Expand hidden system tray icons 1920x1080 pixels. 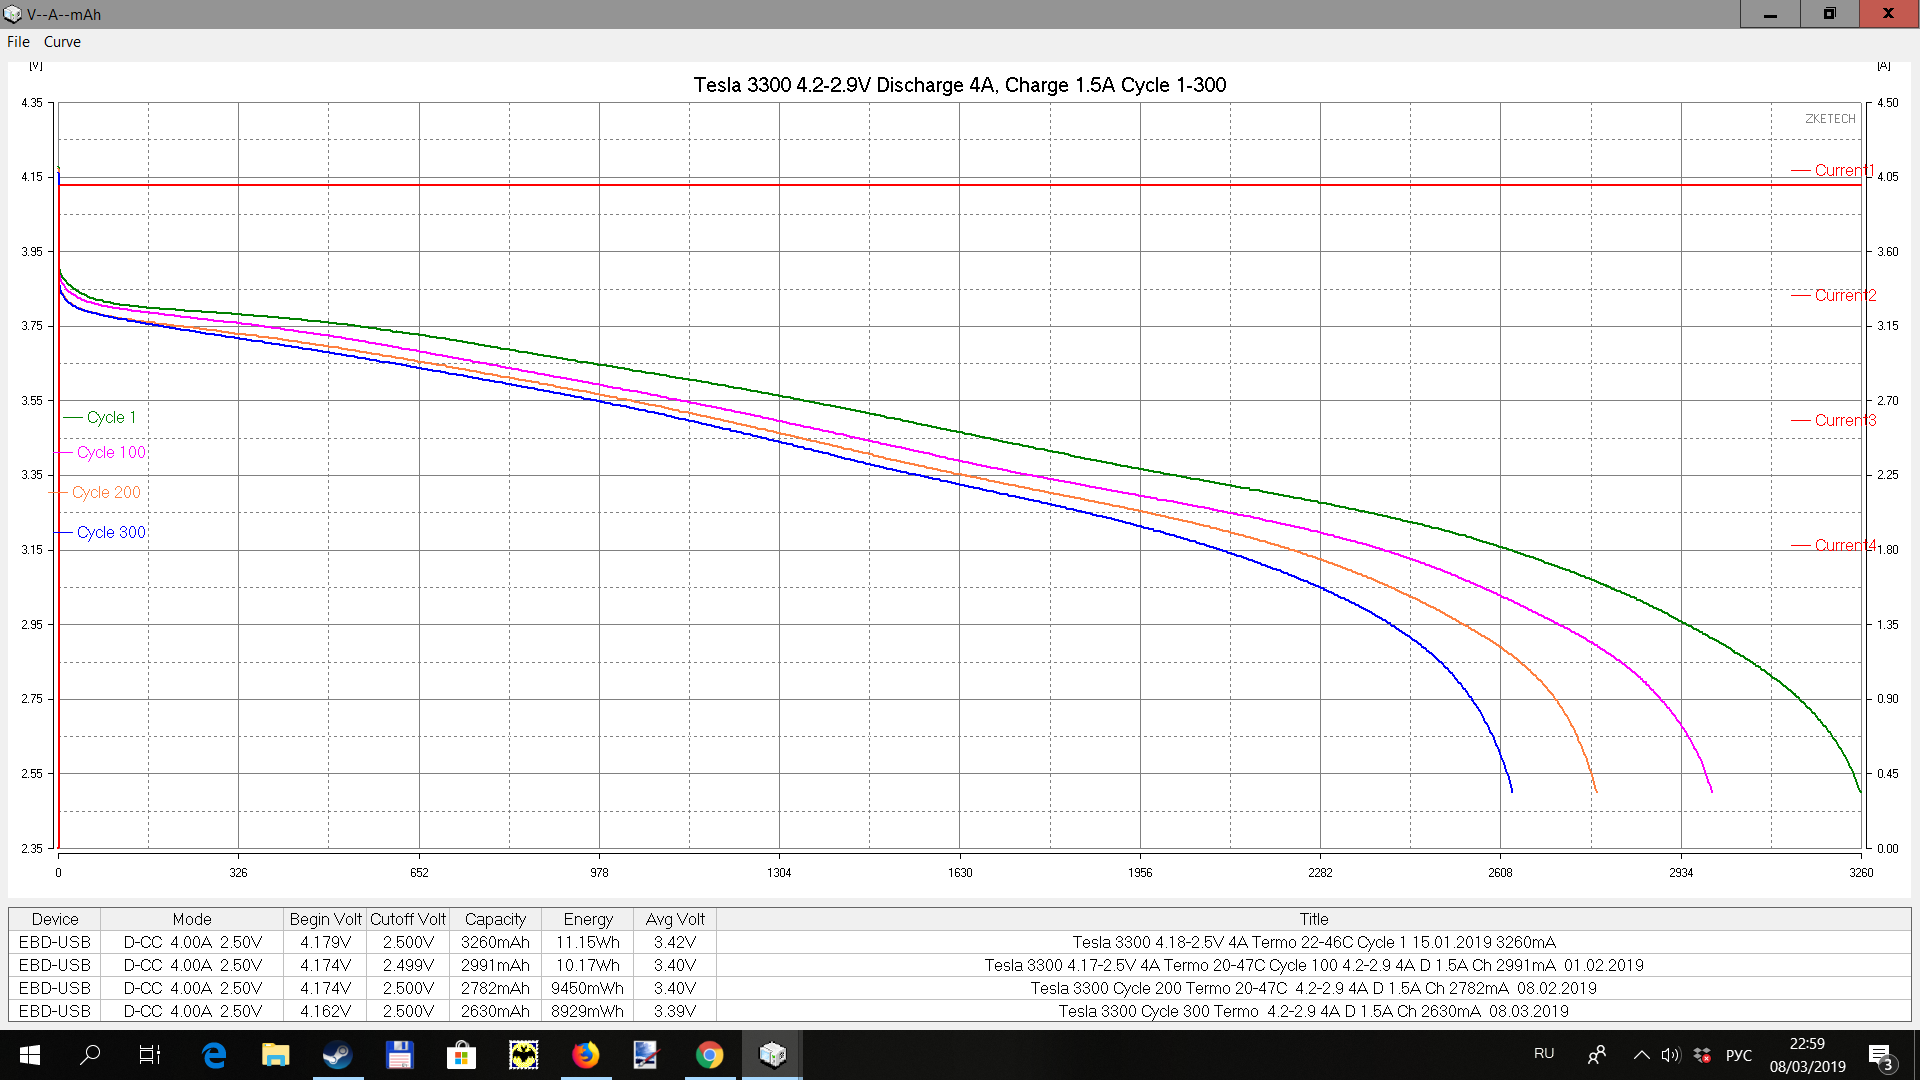coord(1641,1055)
